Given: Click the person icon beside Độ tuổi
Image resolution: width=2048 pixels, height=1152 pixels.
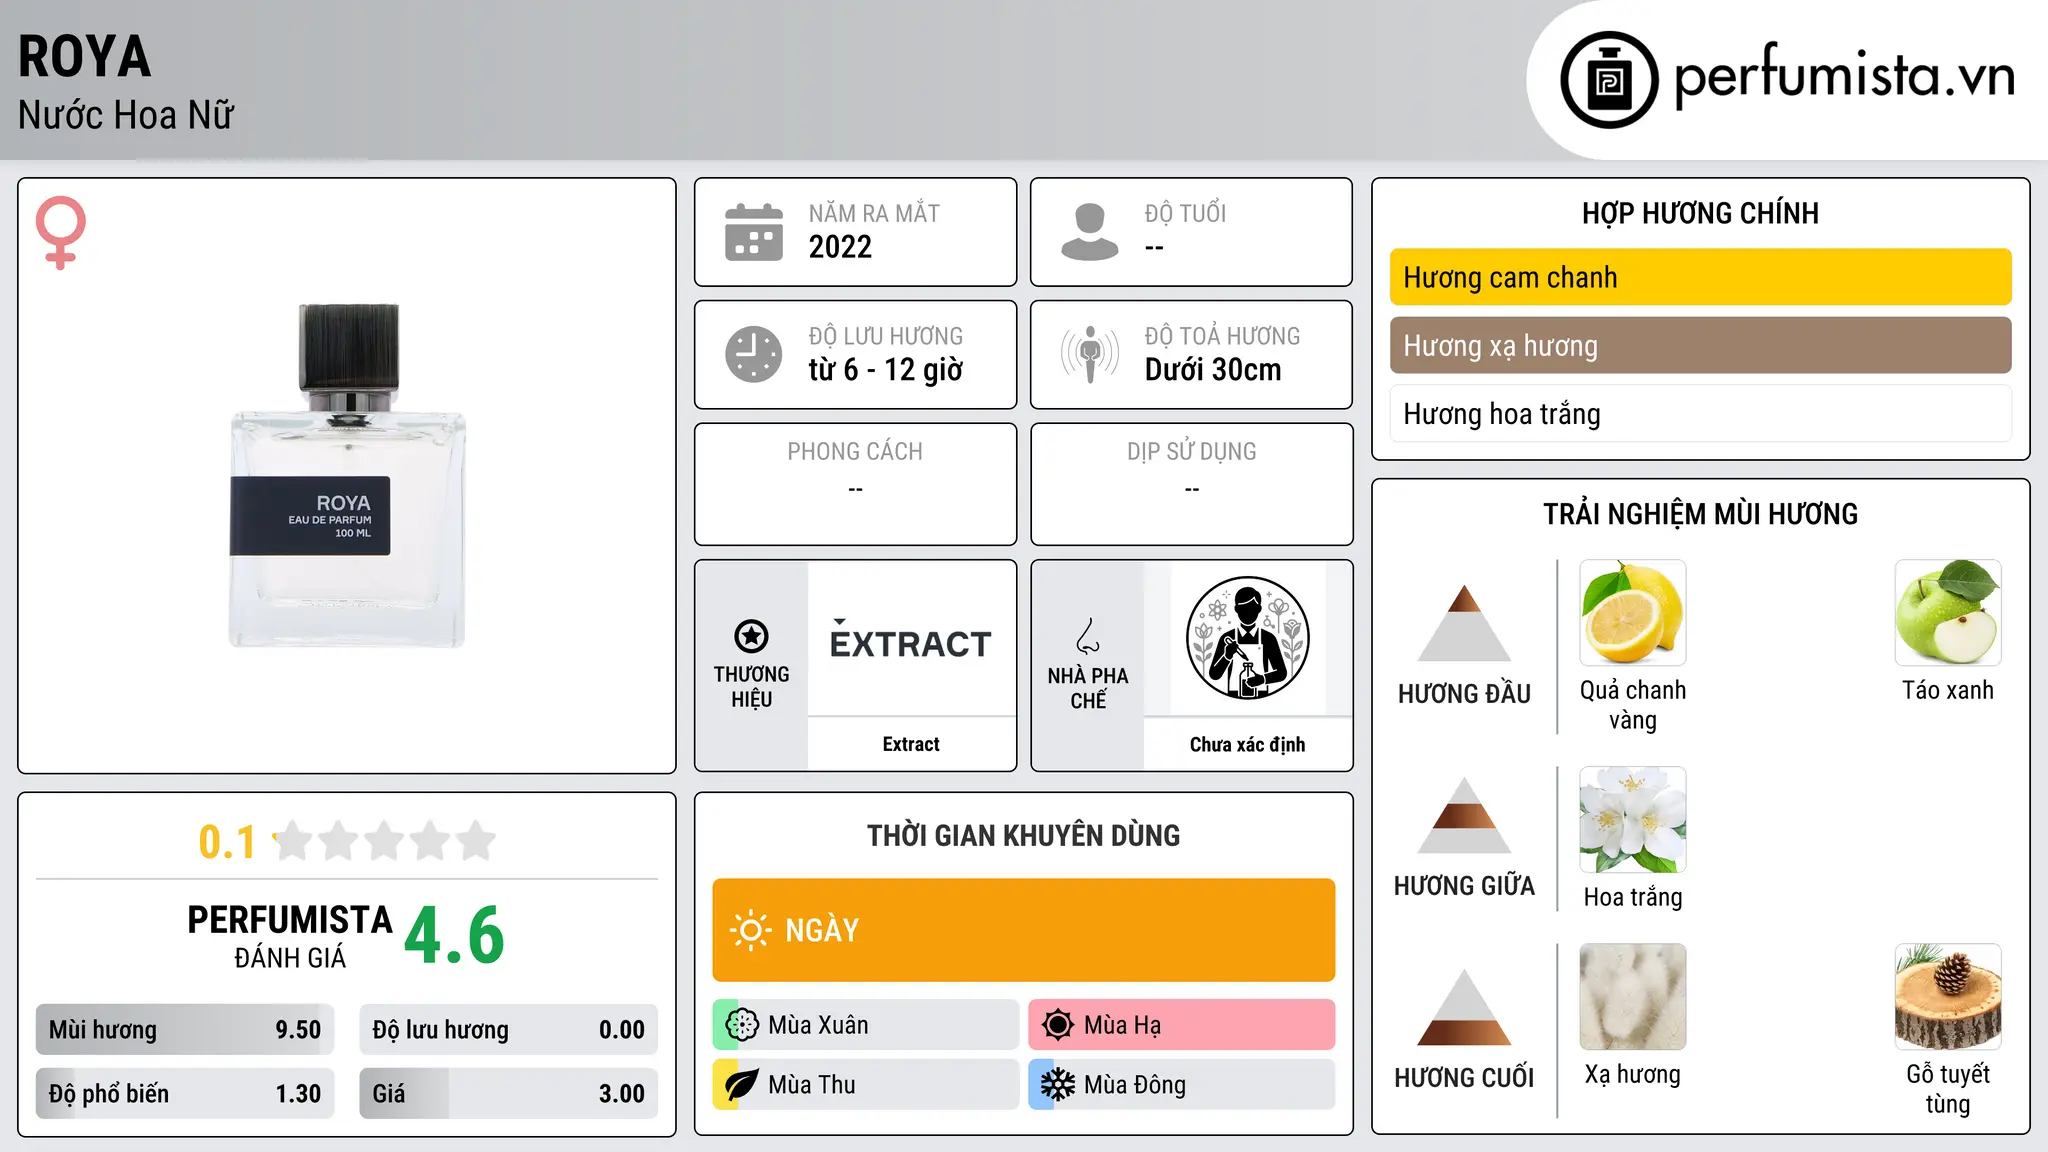Looking at the screenshot, I should coord(1090,232).
